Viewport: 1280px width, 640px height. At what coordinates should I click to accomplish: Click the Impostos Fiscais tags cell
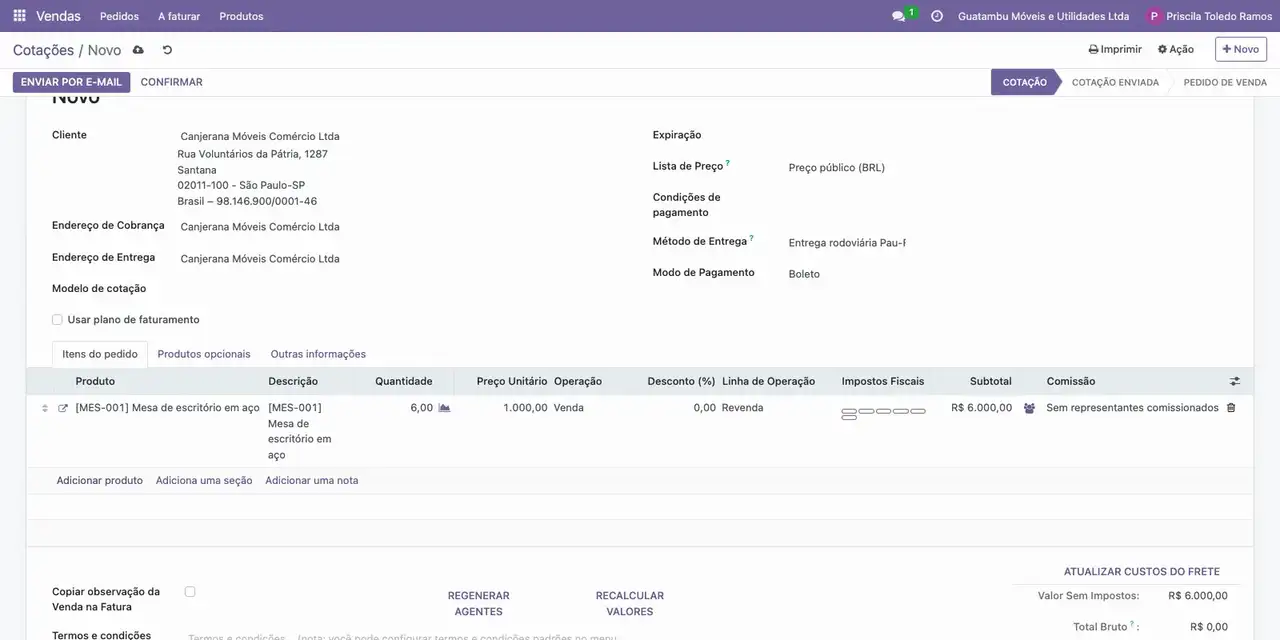coord(884,413)
